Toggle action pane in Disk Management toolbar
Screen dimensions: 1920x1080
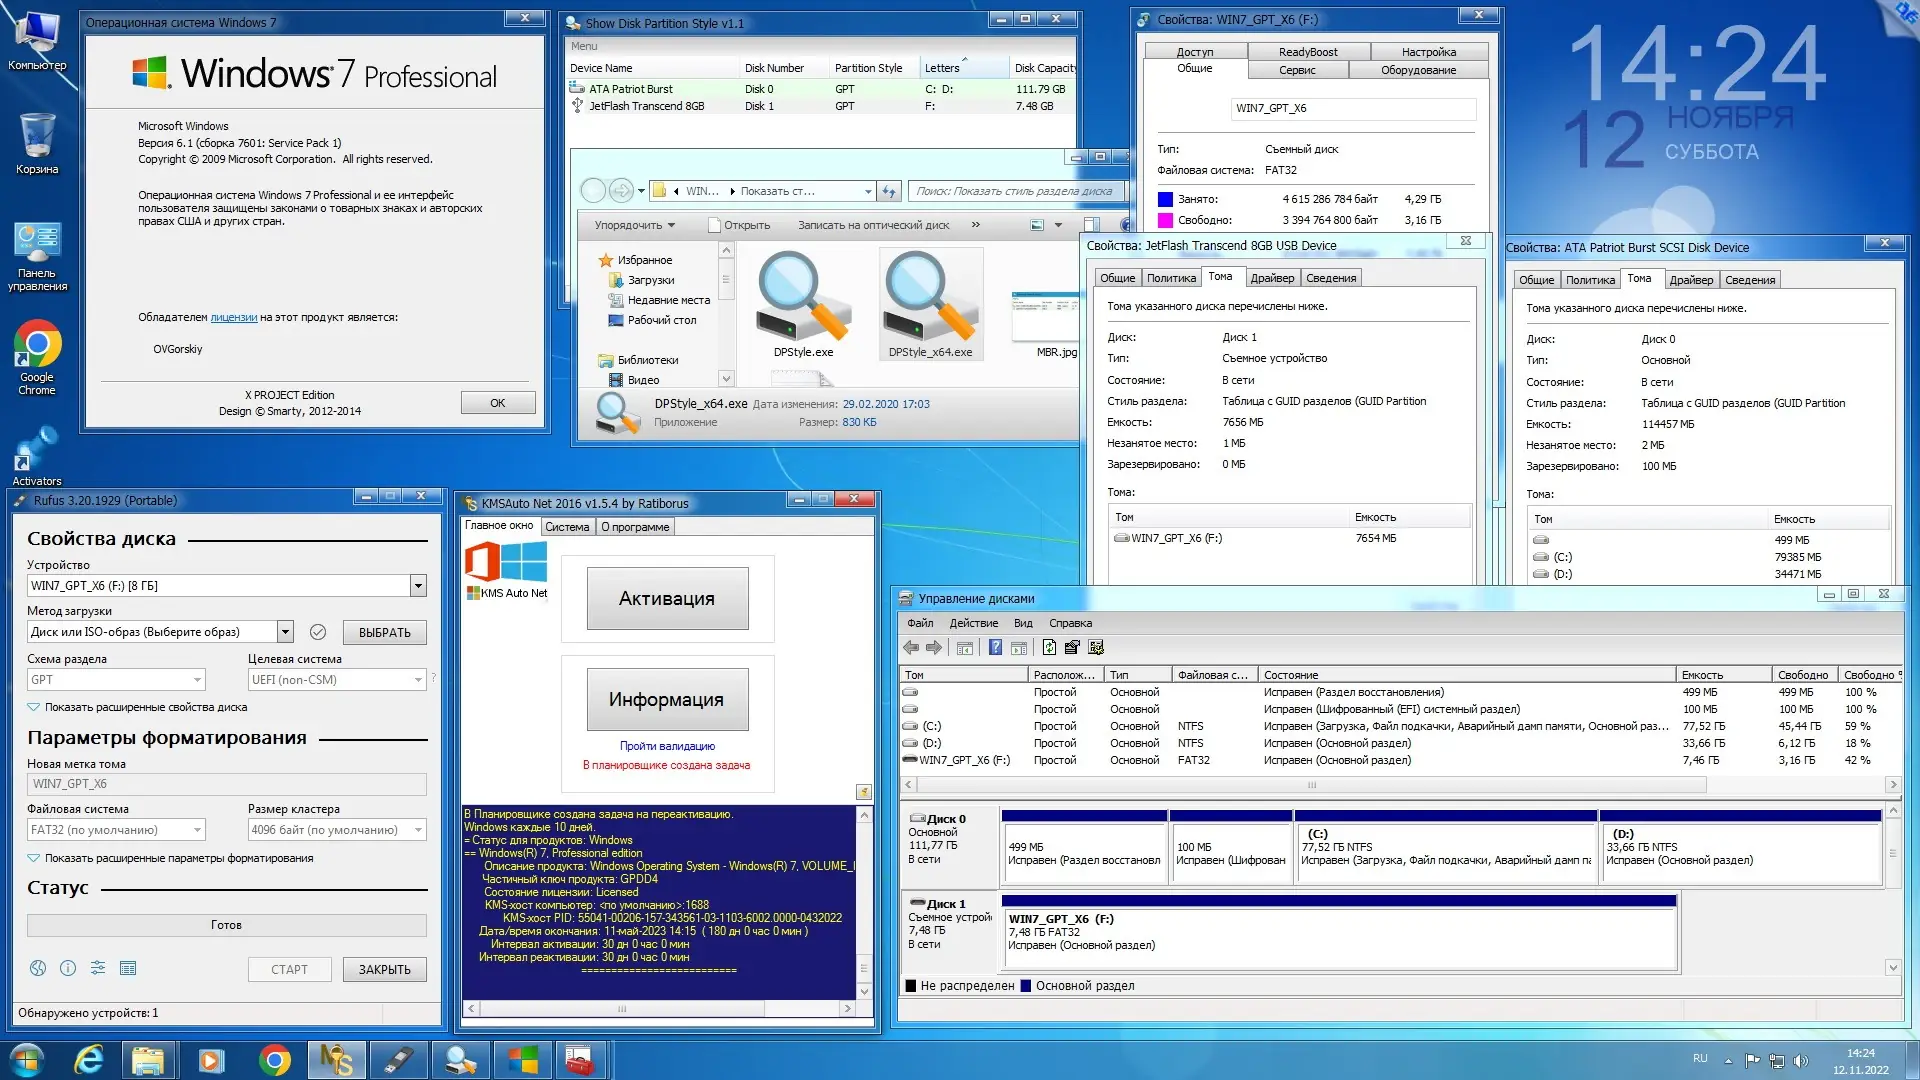point(1020,648)
